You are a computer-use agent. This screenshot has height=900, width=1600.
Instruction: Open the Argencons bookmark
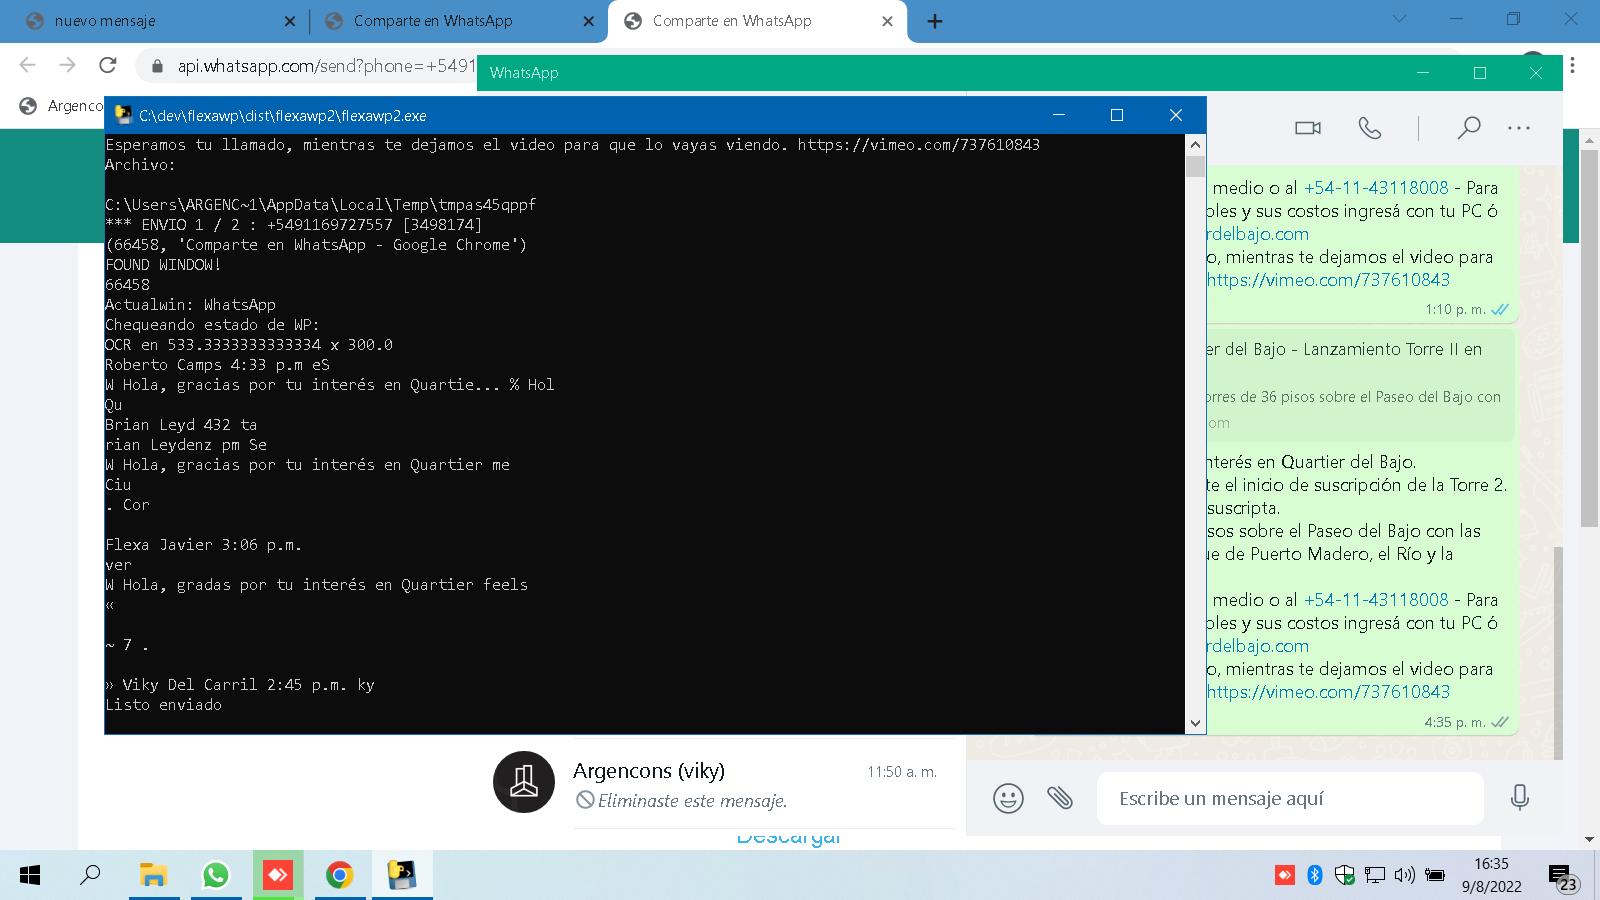tap(62, 106)
